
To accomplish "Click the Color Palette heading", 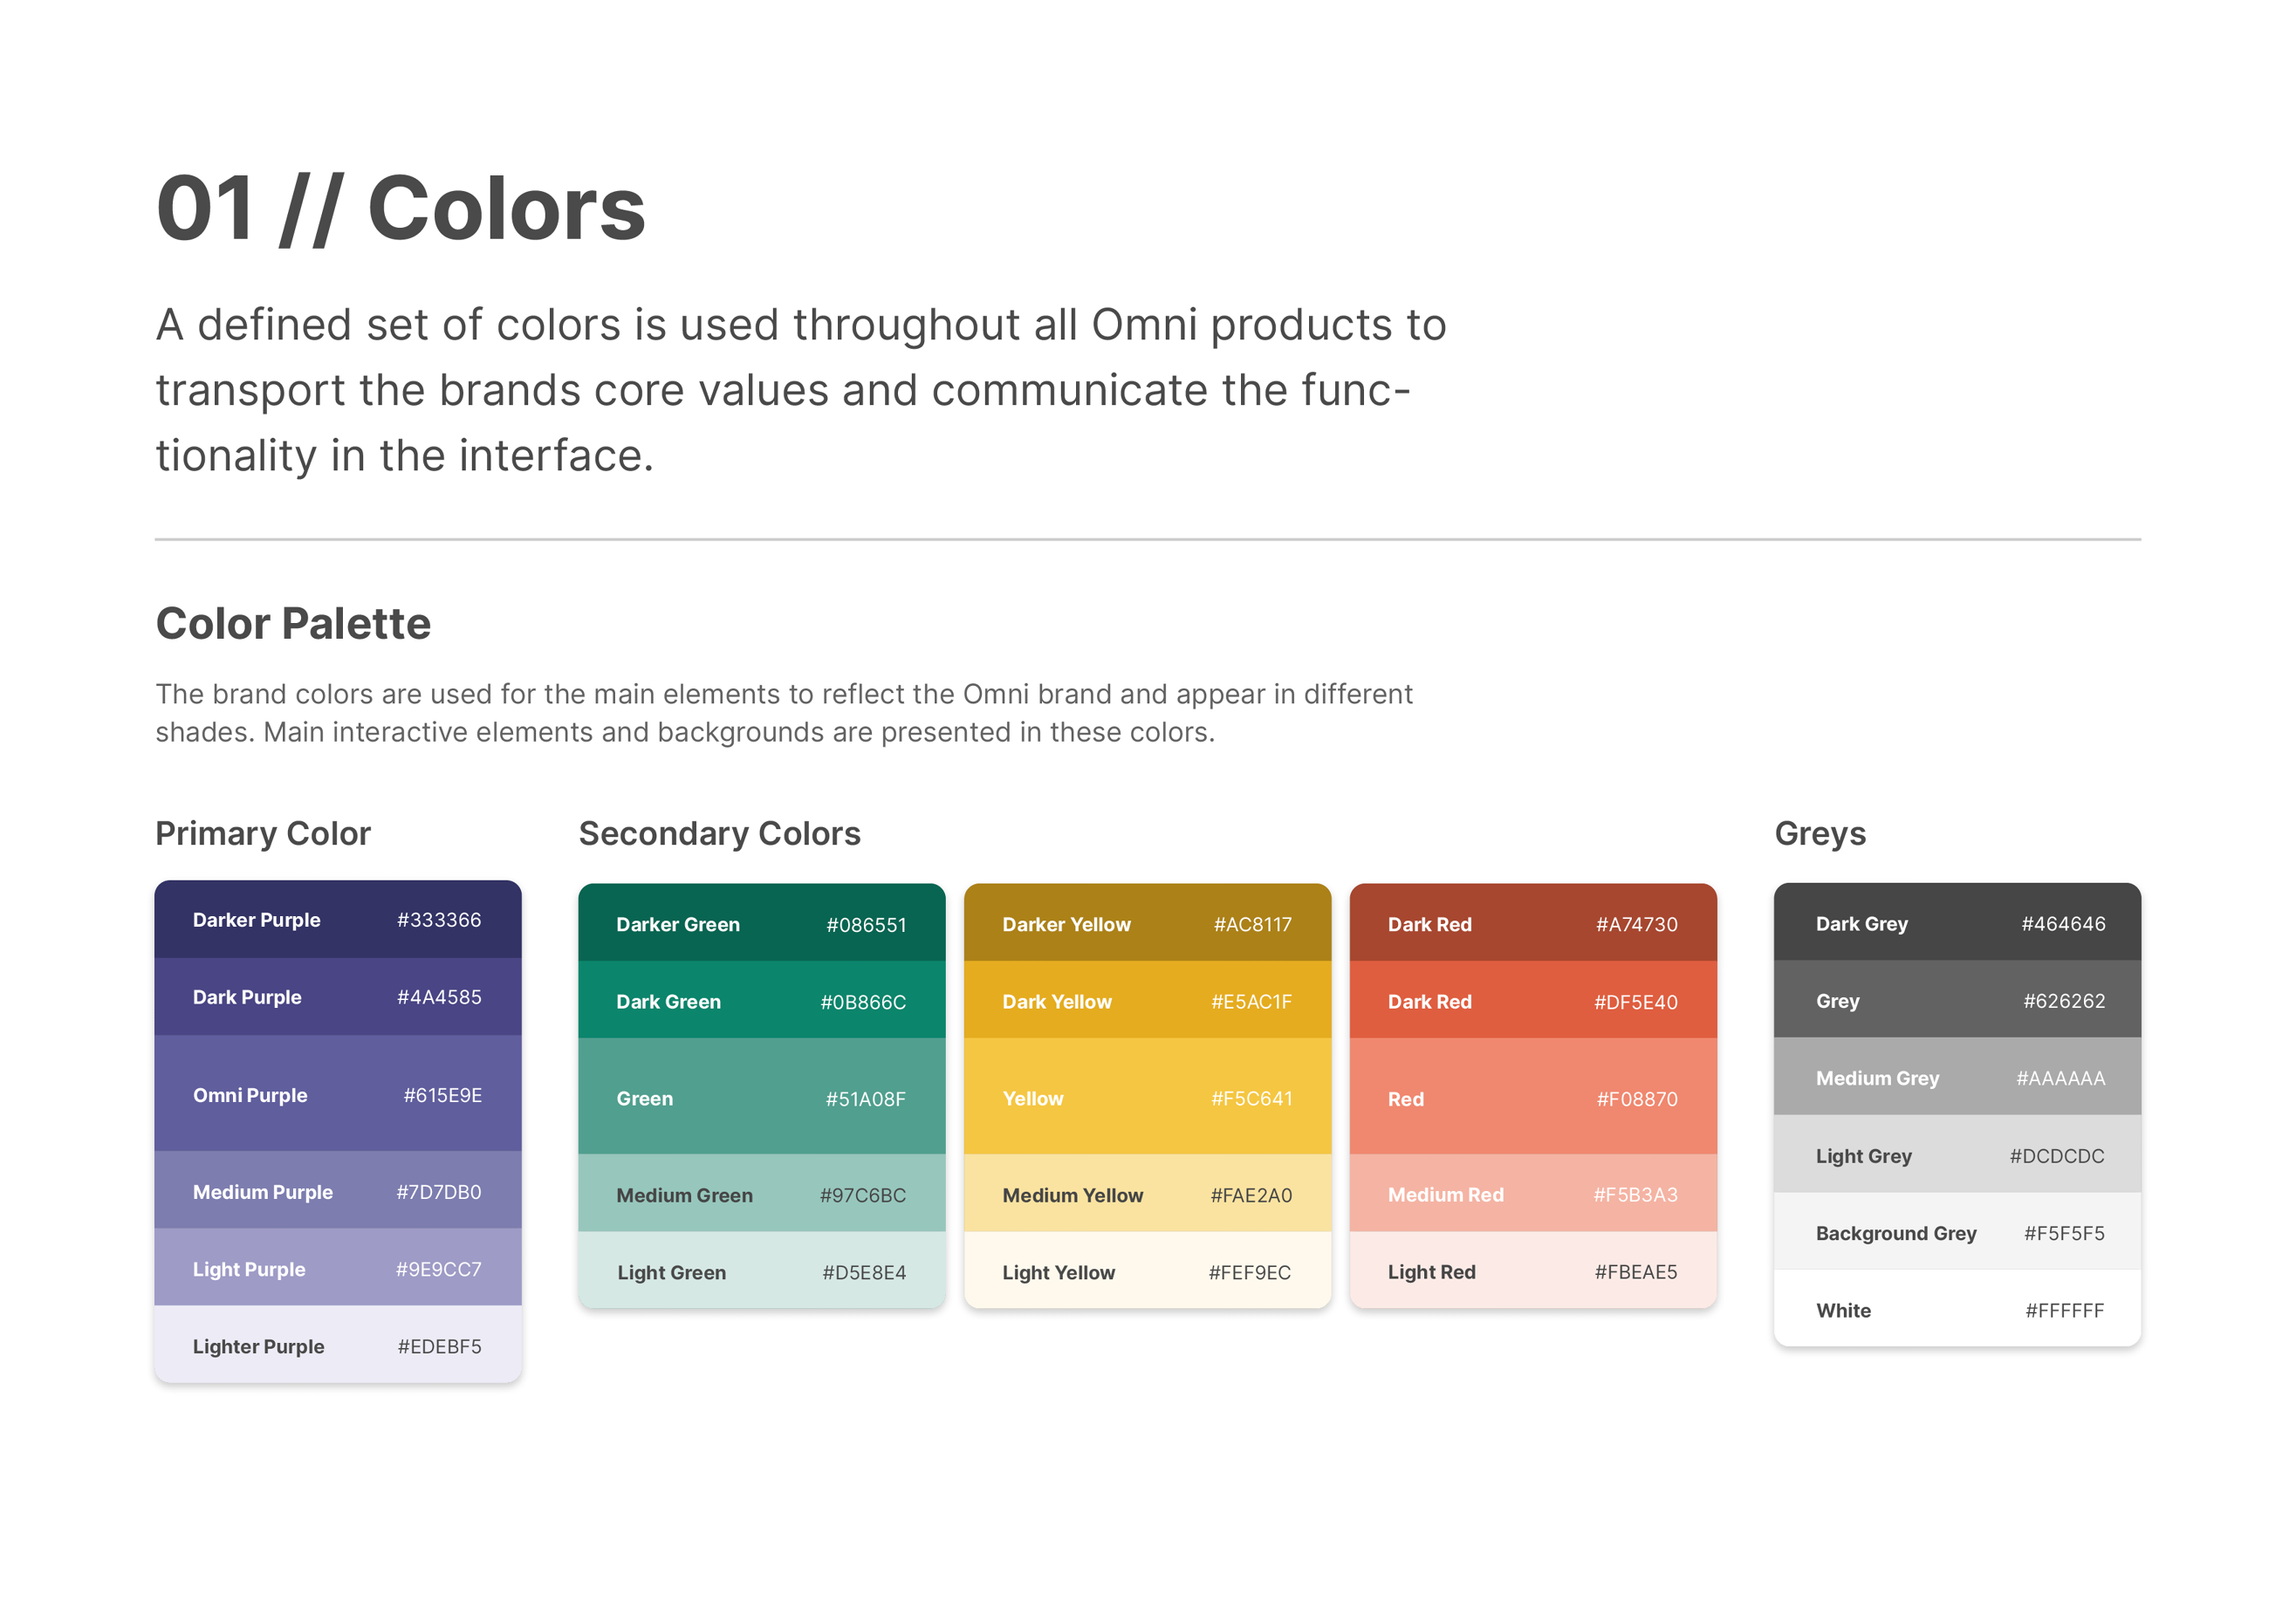I will click(x=293, y=623).
